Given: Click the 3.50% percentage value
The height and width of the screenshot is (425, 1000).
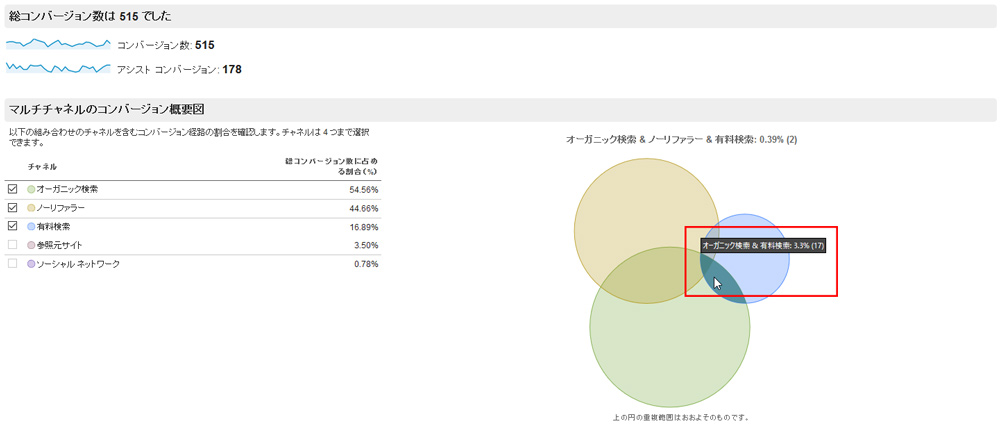Looking at the screenshot, I should click(368, 246).
